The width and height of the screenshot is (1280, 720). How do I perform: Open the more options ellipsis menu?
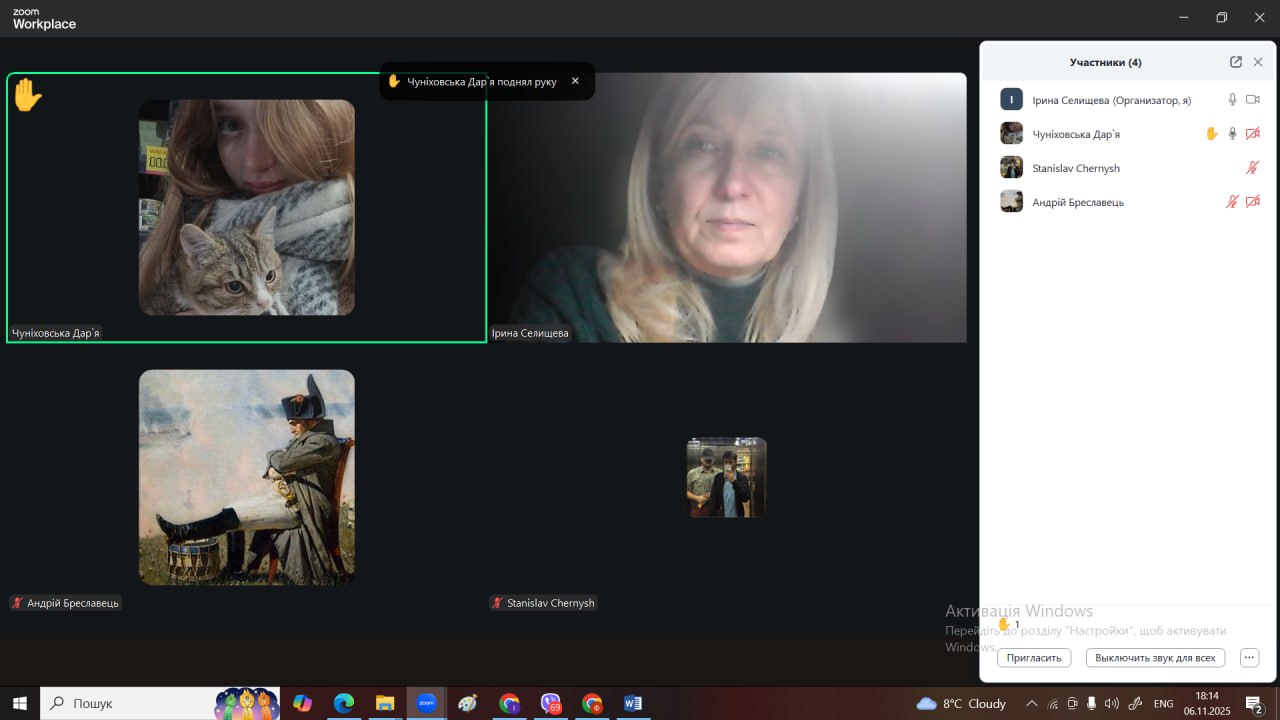tap(1249, 658)
